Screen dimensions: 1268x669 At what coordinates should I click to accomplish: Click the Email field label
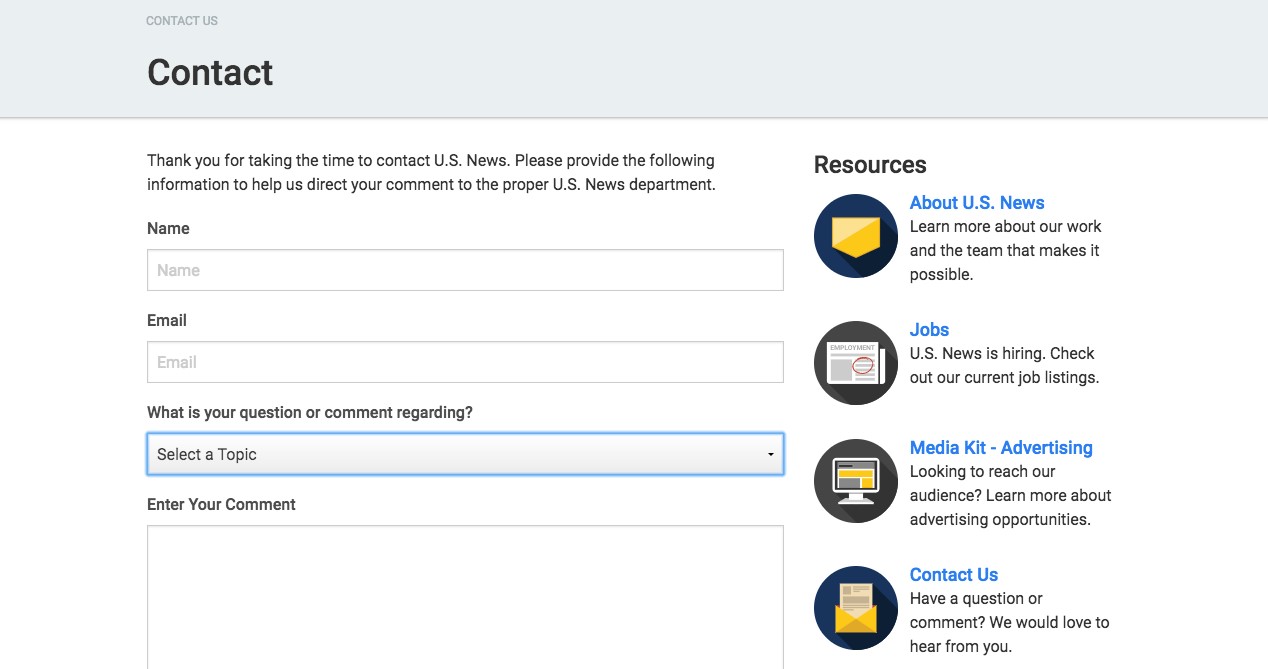(x=167, y=321)
